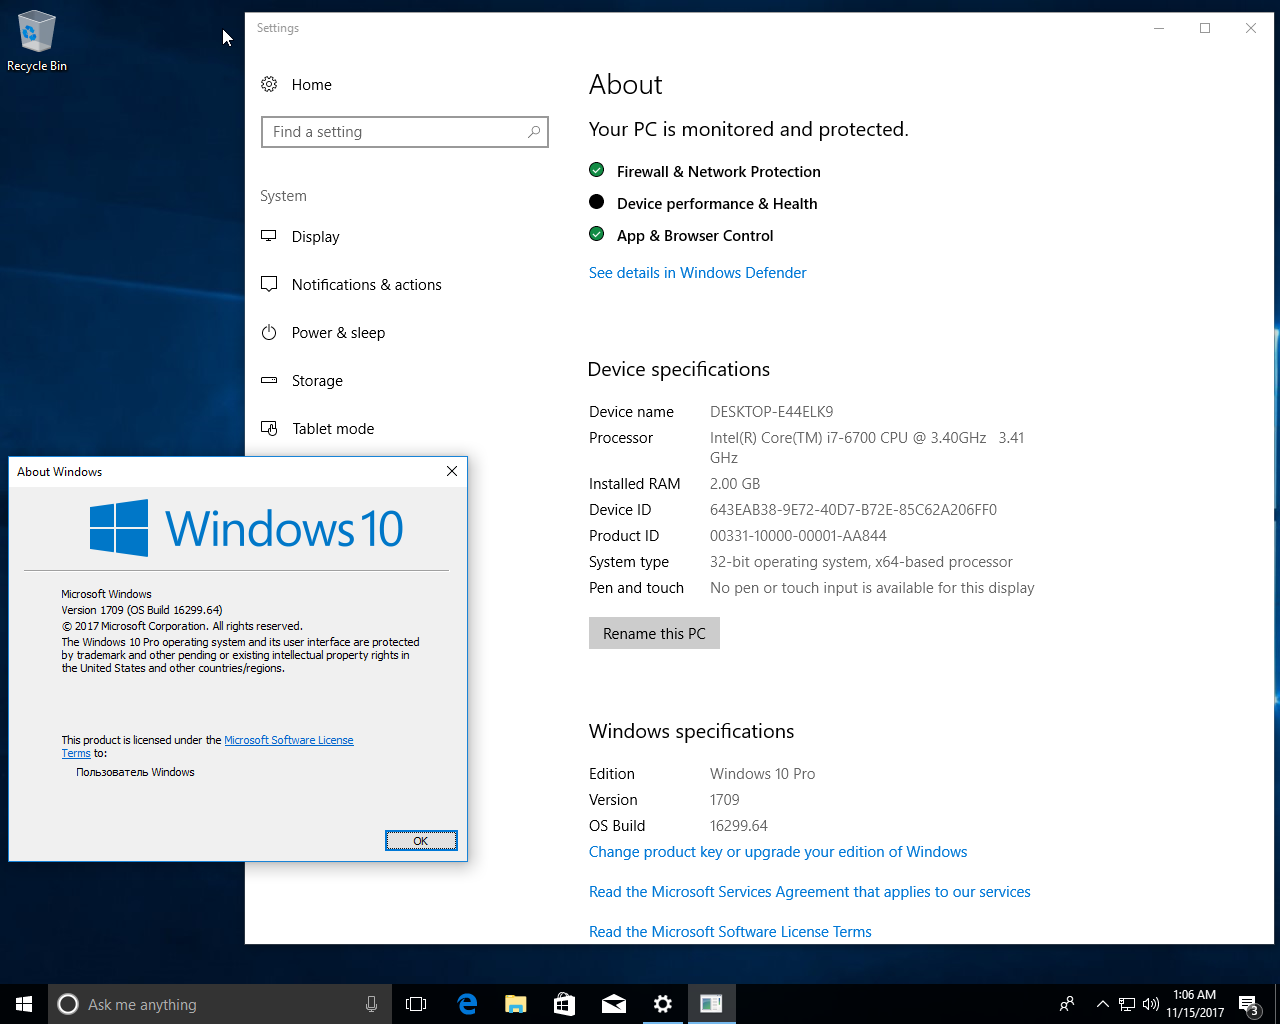Click the search magnifier in Find a setting
This screenshot has height=1024, width=1280.
(534, 131)
